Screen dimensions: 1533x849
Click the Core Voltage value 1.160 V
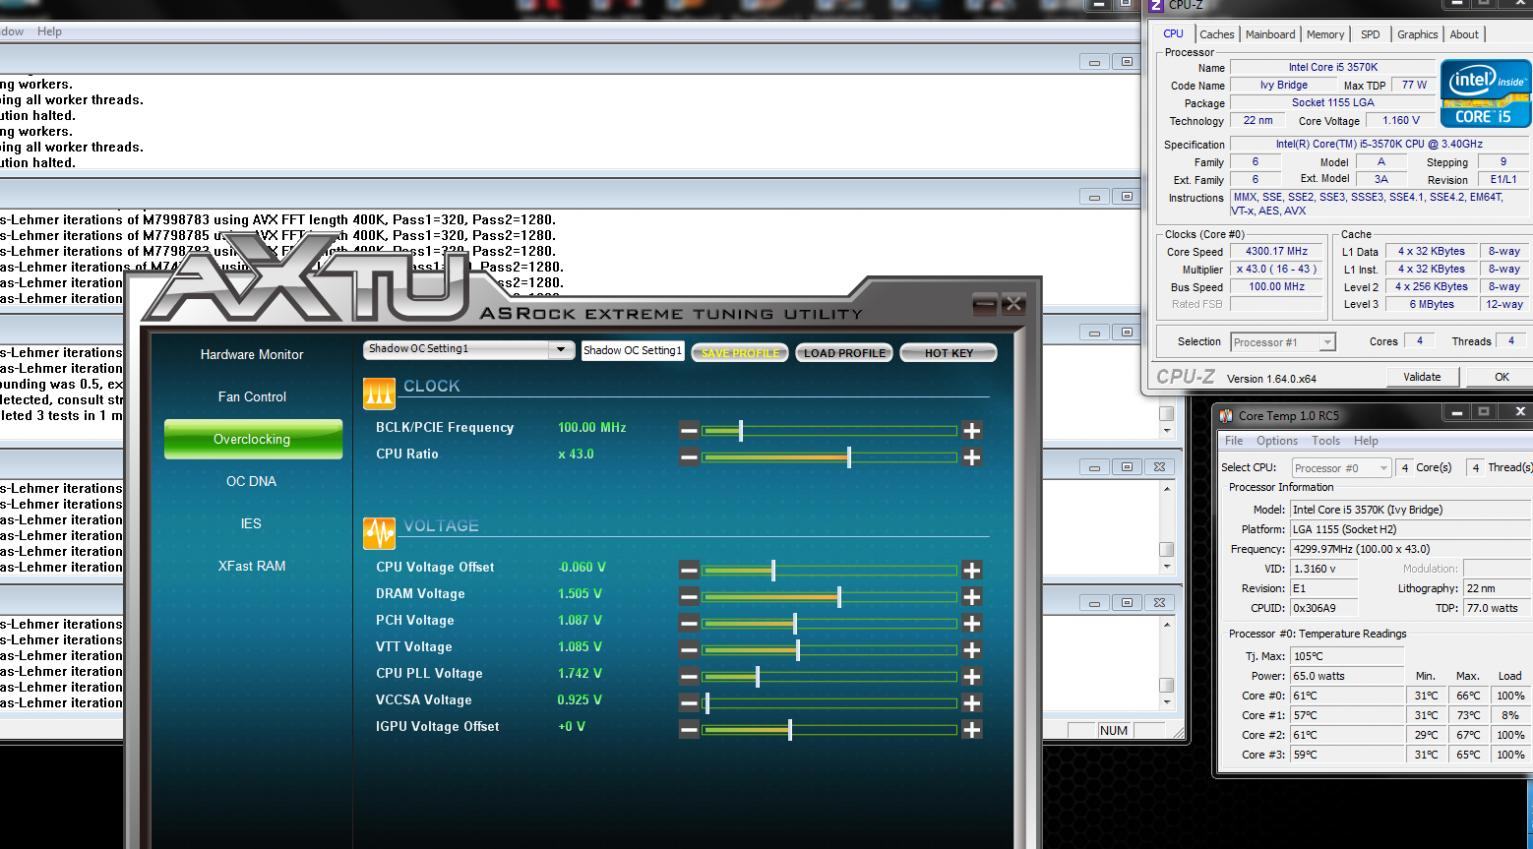(x=1401, y=121)
